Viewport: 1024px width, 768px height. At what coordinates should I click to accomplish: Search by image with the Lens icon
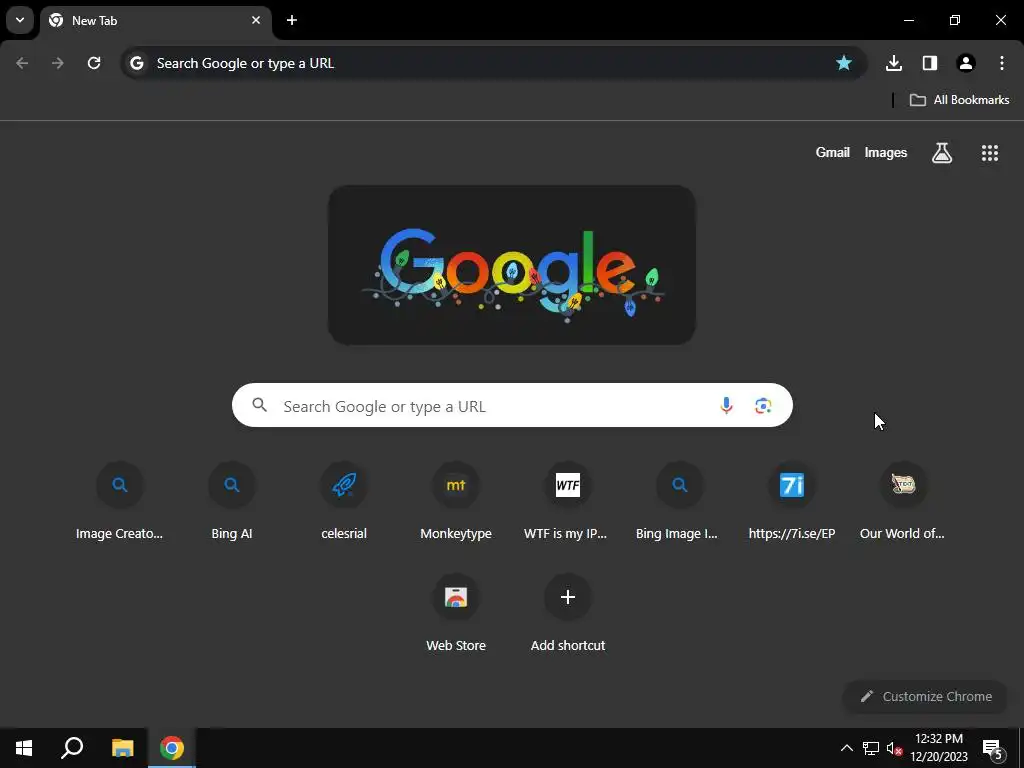pyautogui.click(x=763, y=406)
